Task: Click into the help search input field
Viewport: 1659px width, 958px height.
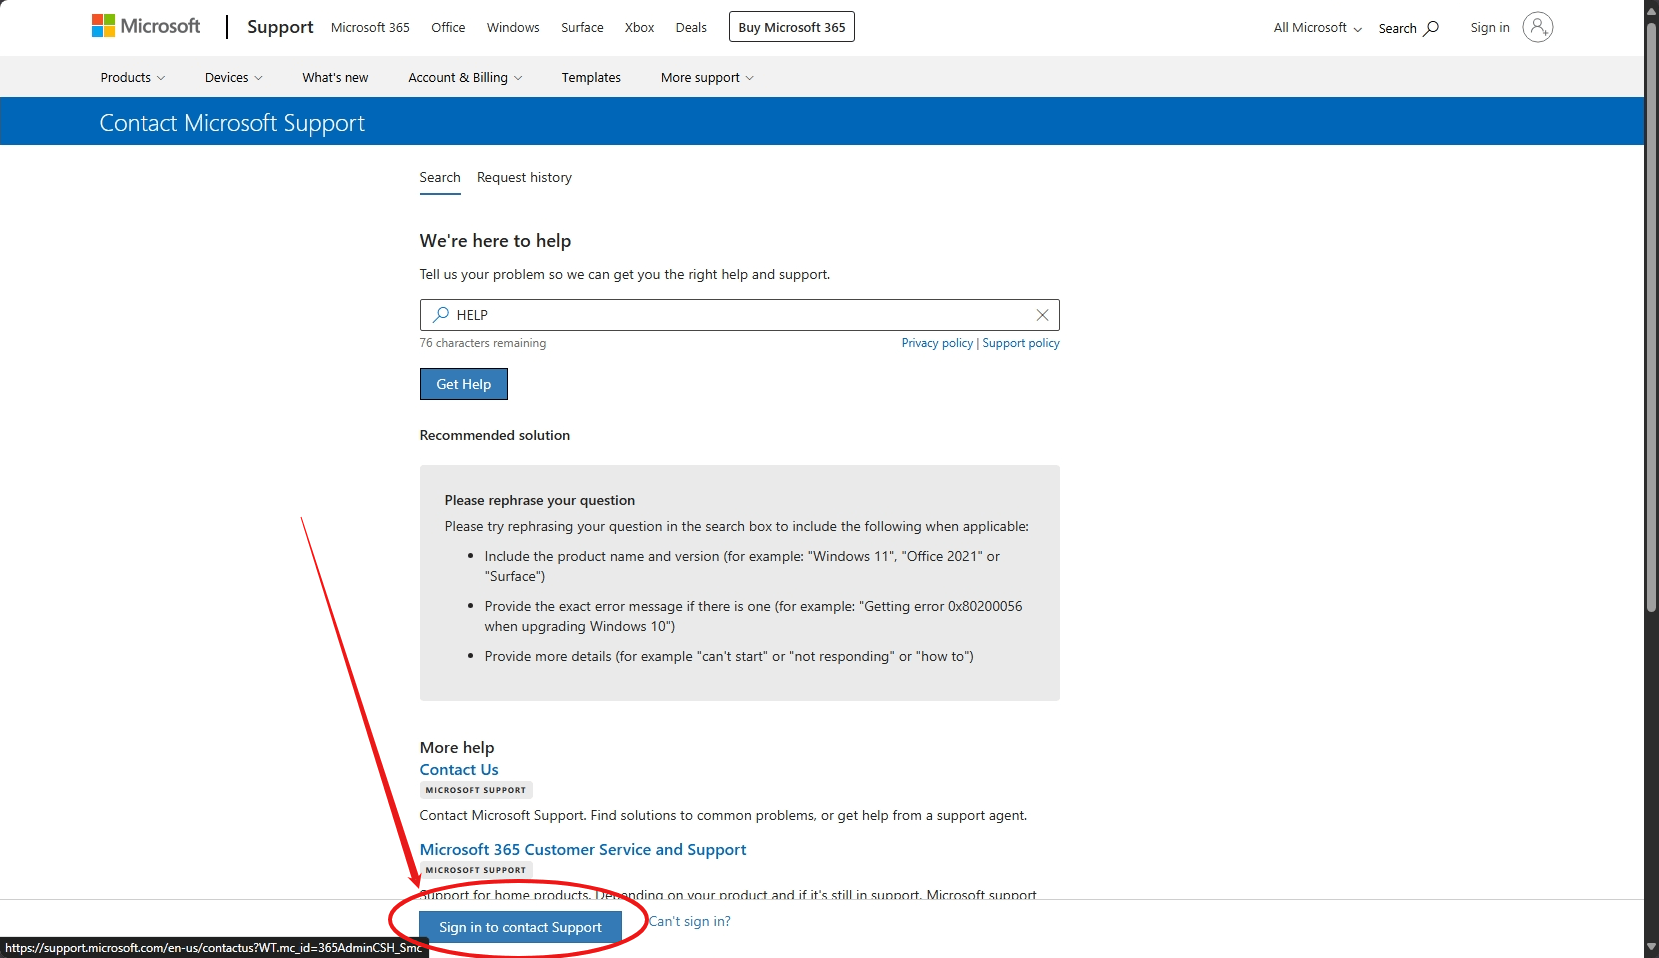Action: point(740,315)
